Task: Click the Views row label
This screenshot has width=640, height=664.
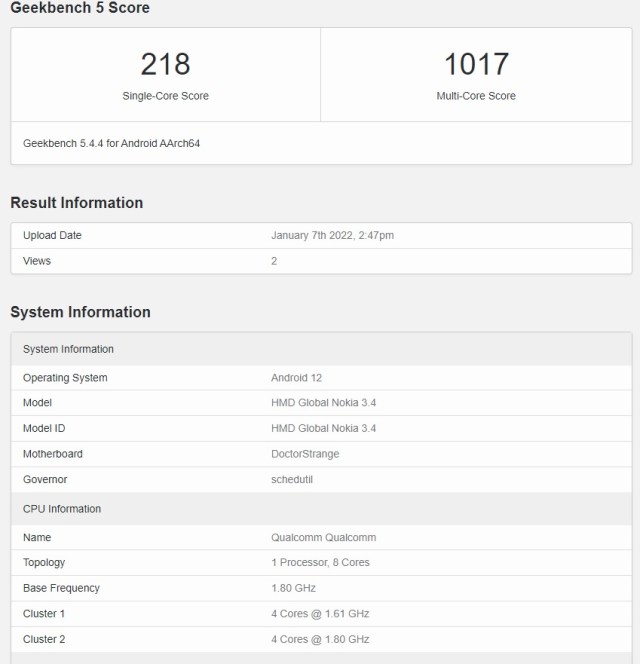Action: 37,261
